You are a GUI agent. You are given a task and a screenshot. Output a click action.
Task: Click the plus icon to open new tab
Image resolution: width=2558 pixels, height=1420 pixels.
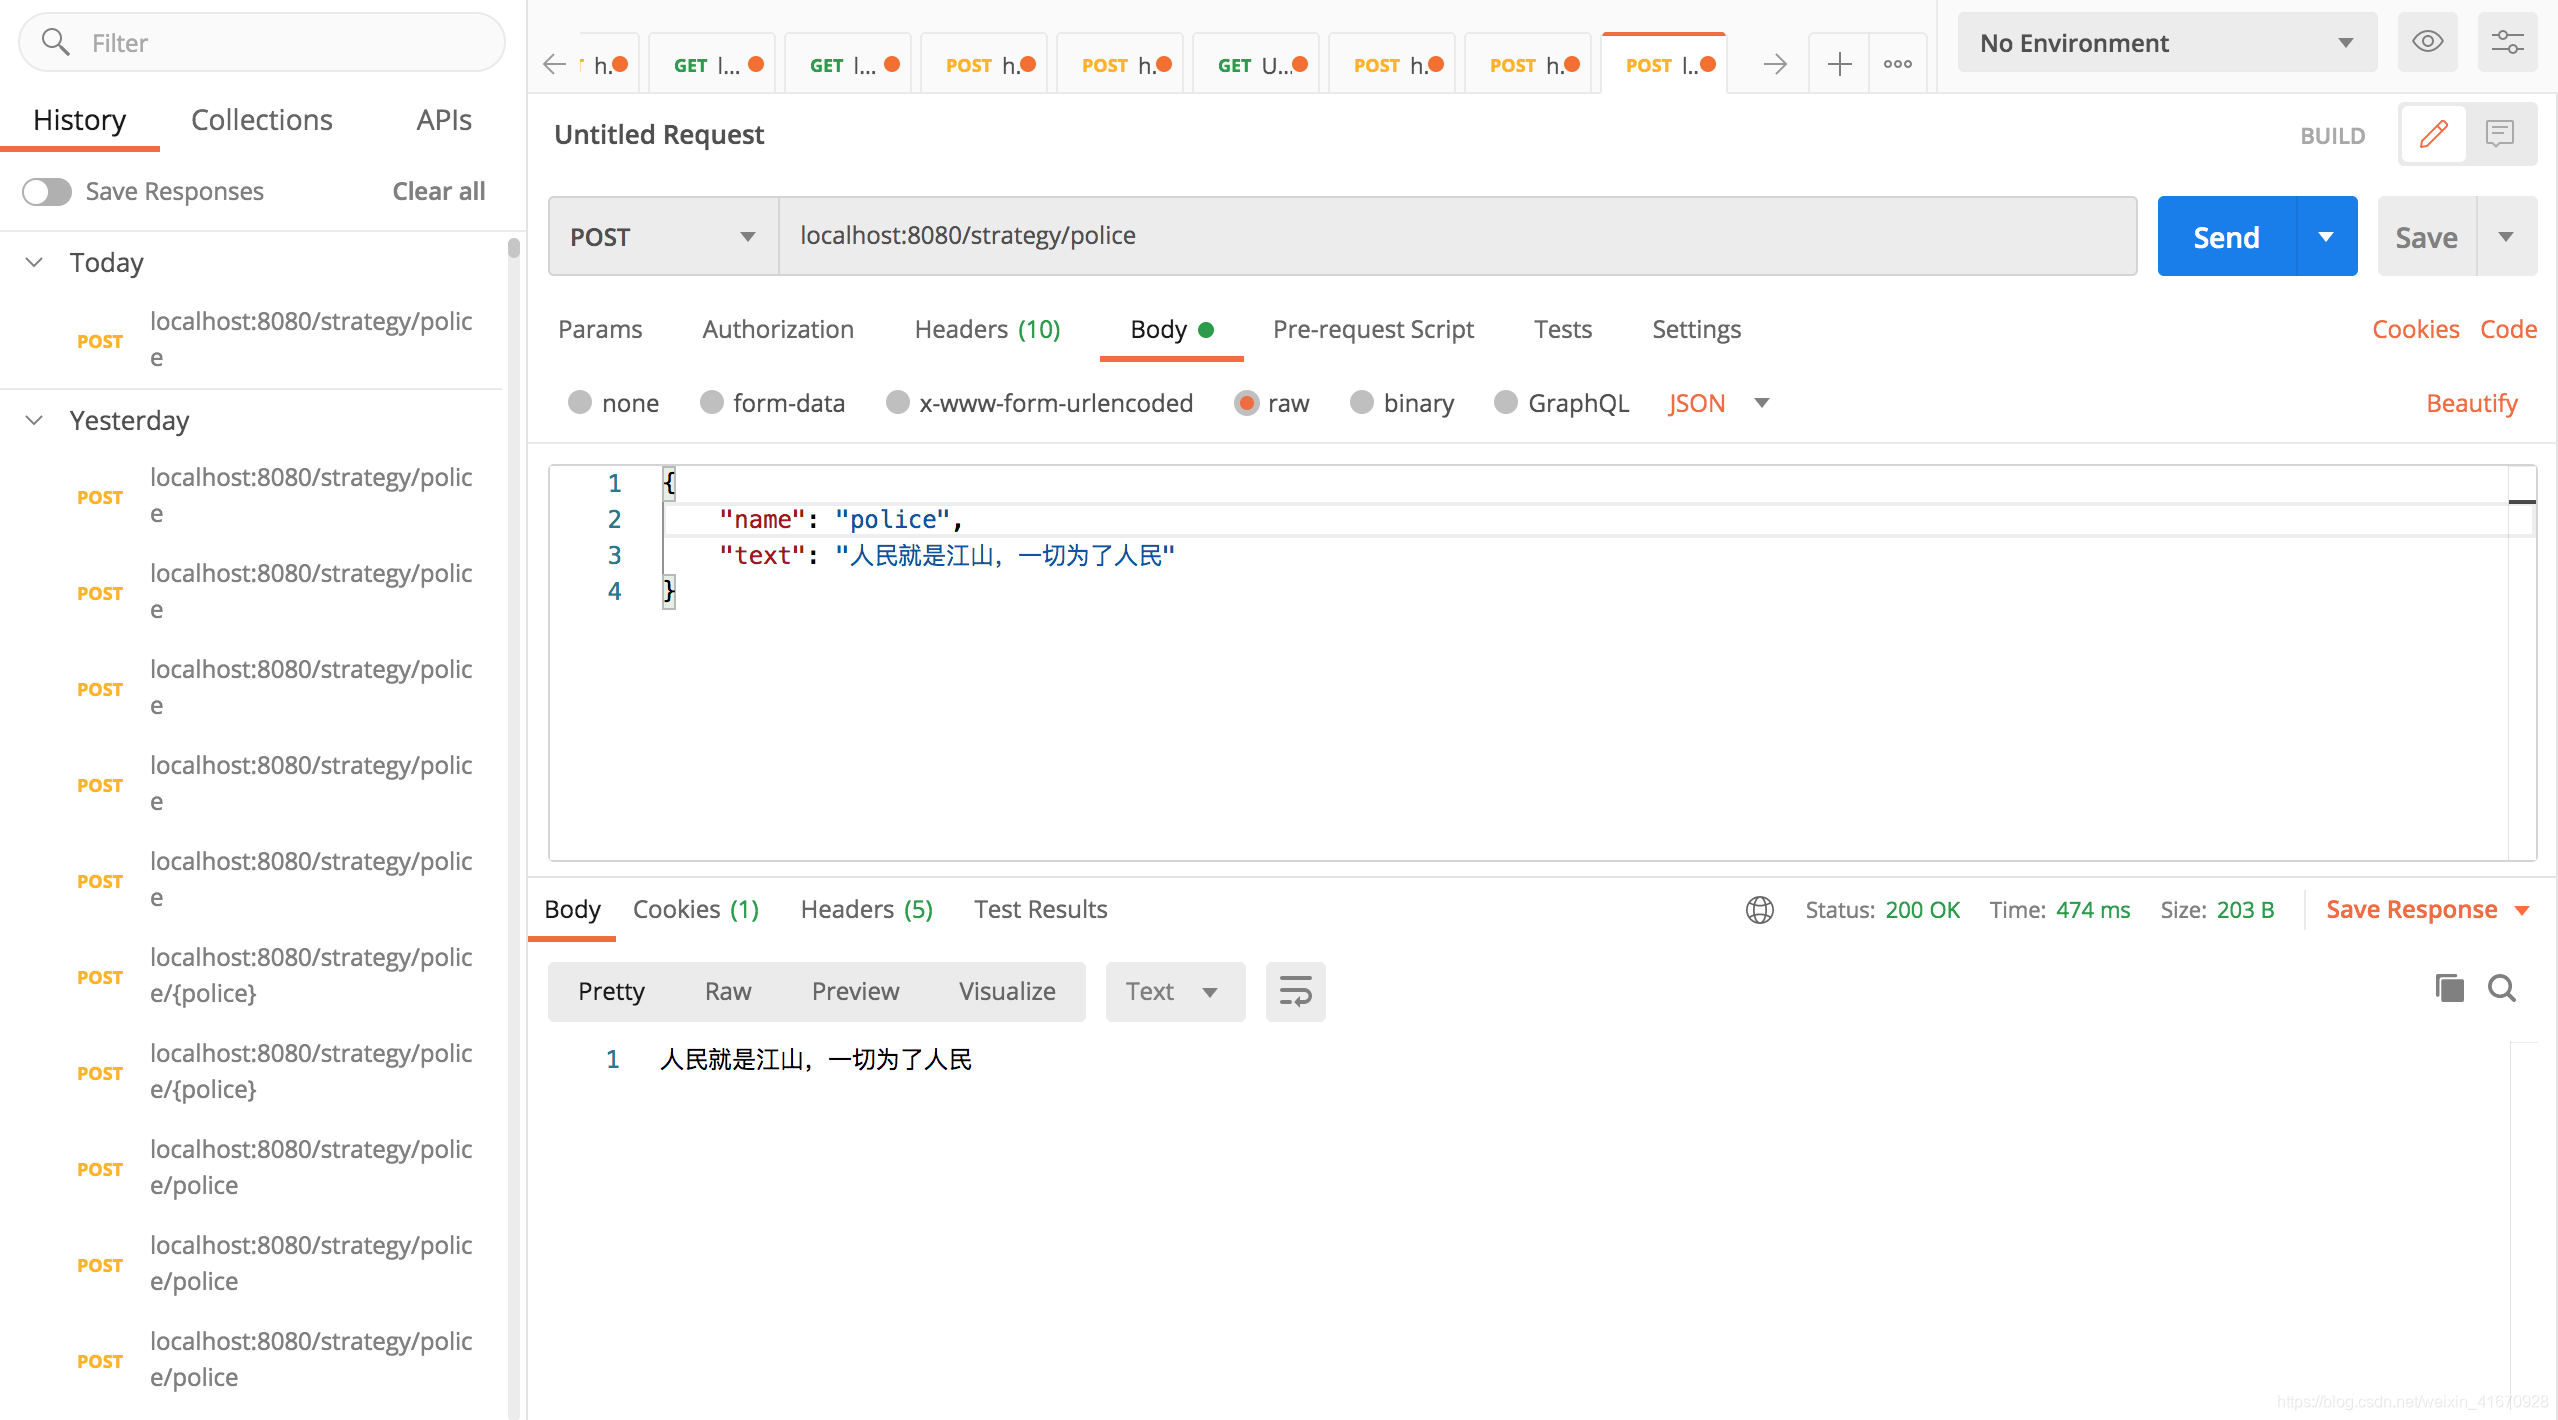[x=1839, y=65]
